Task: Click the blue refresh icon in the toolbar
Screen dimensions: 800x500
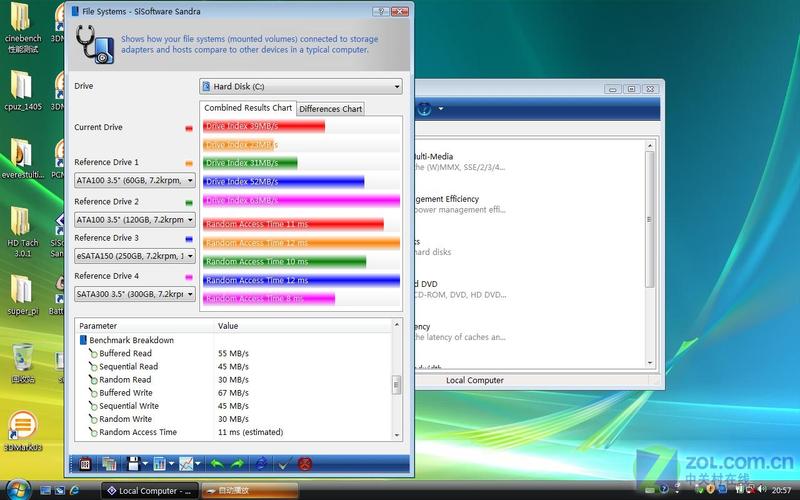Action: click(x=261, y=464)
